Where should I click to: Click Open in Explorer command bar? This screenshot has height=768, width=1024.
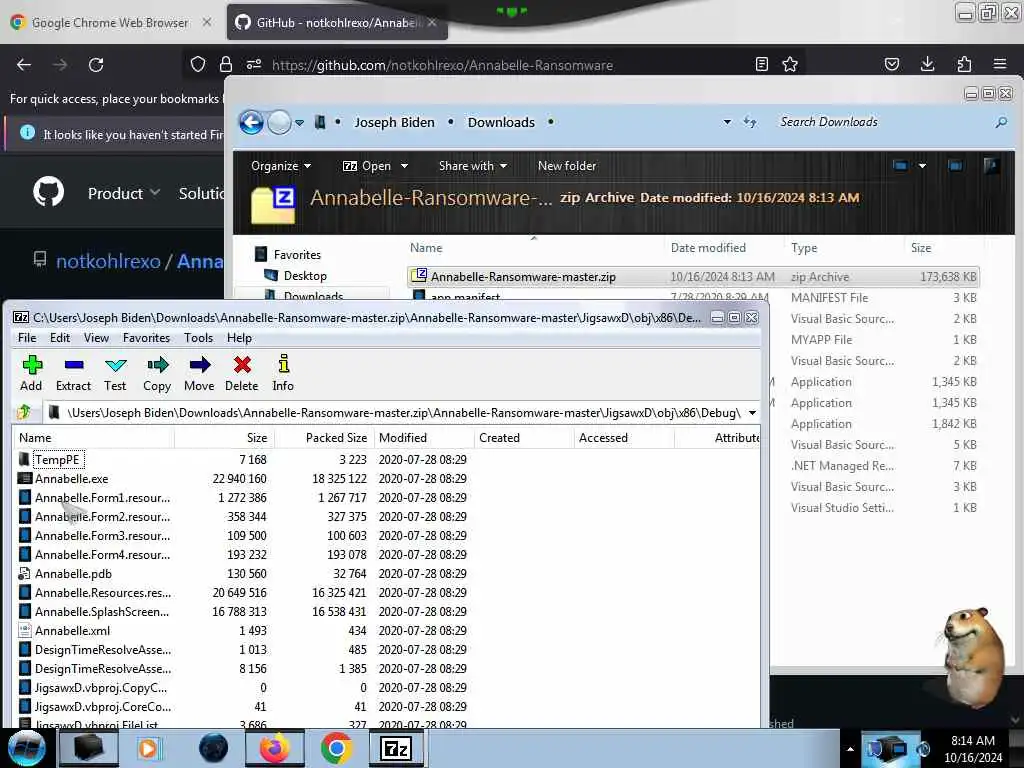tap(367, 166)
